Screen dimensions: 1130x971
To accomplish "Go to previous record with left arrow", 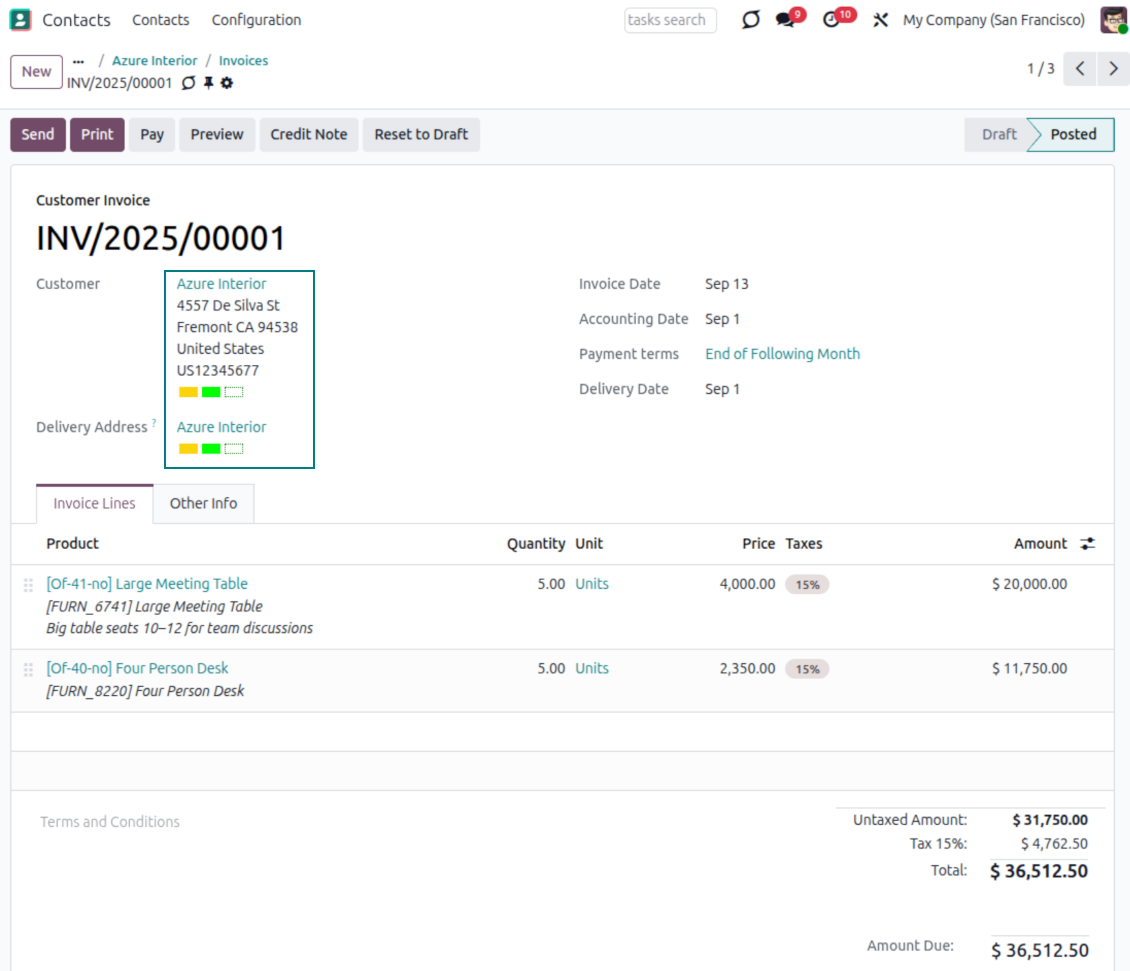I will tap(1079, 69).
